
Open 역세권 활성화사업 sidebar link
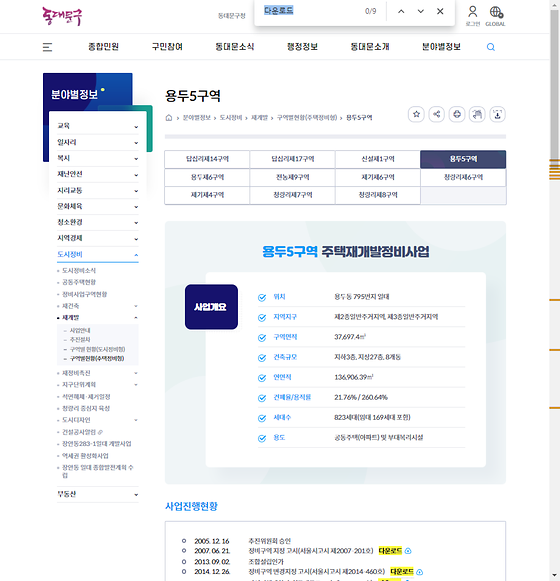click(85, 456)
